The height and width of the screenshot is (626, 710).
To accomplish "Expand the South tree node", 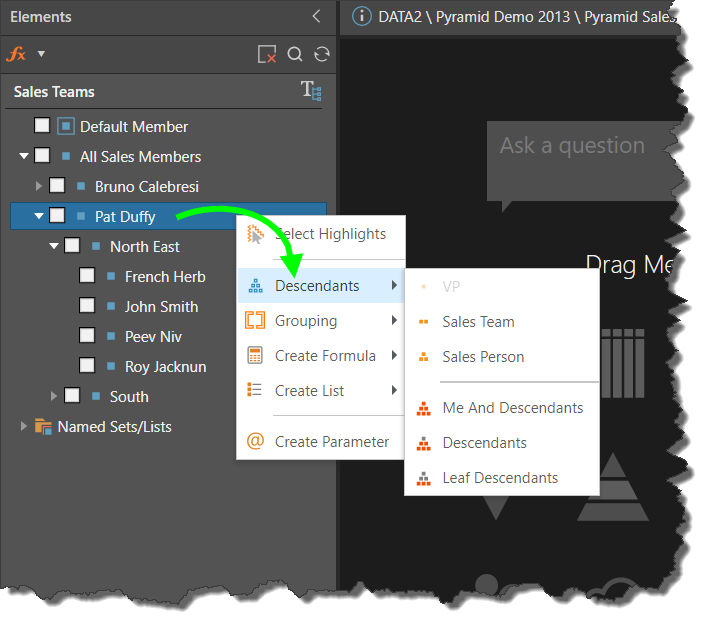I will [x=54, y=396].
